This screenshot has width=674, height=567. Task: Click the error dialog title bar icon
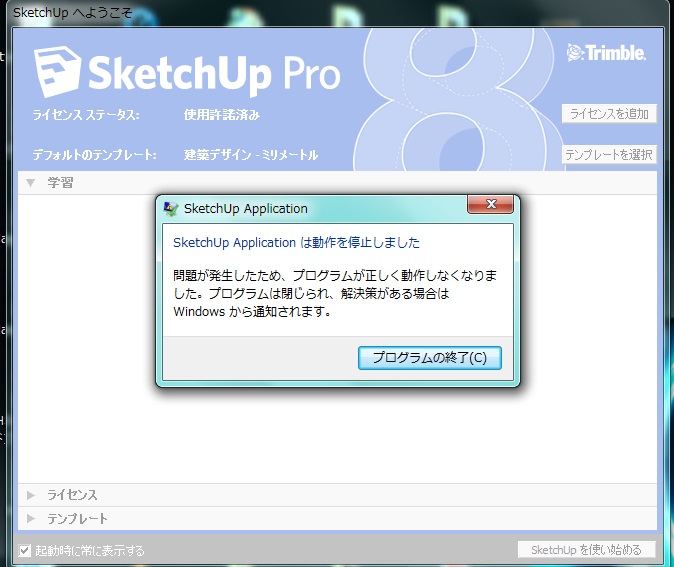coord(171,209)
